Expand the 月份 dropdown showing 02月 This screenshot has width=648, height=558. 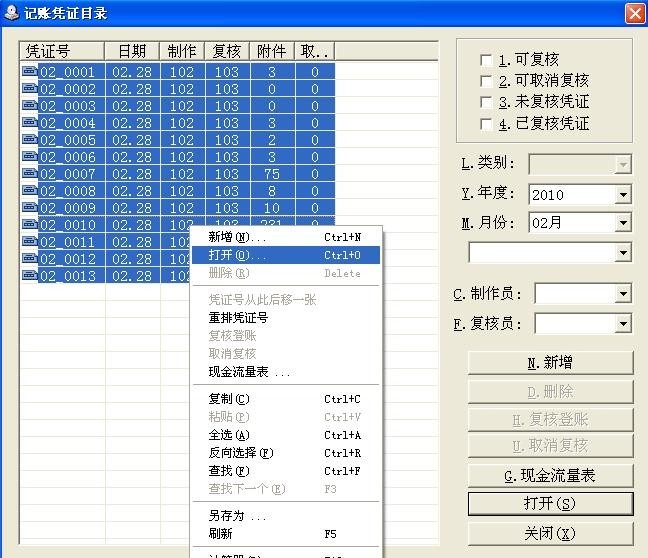pyautogui.click(x=623, y=223)
